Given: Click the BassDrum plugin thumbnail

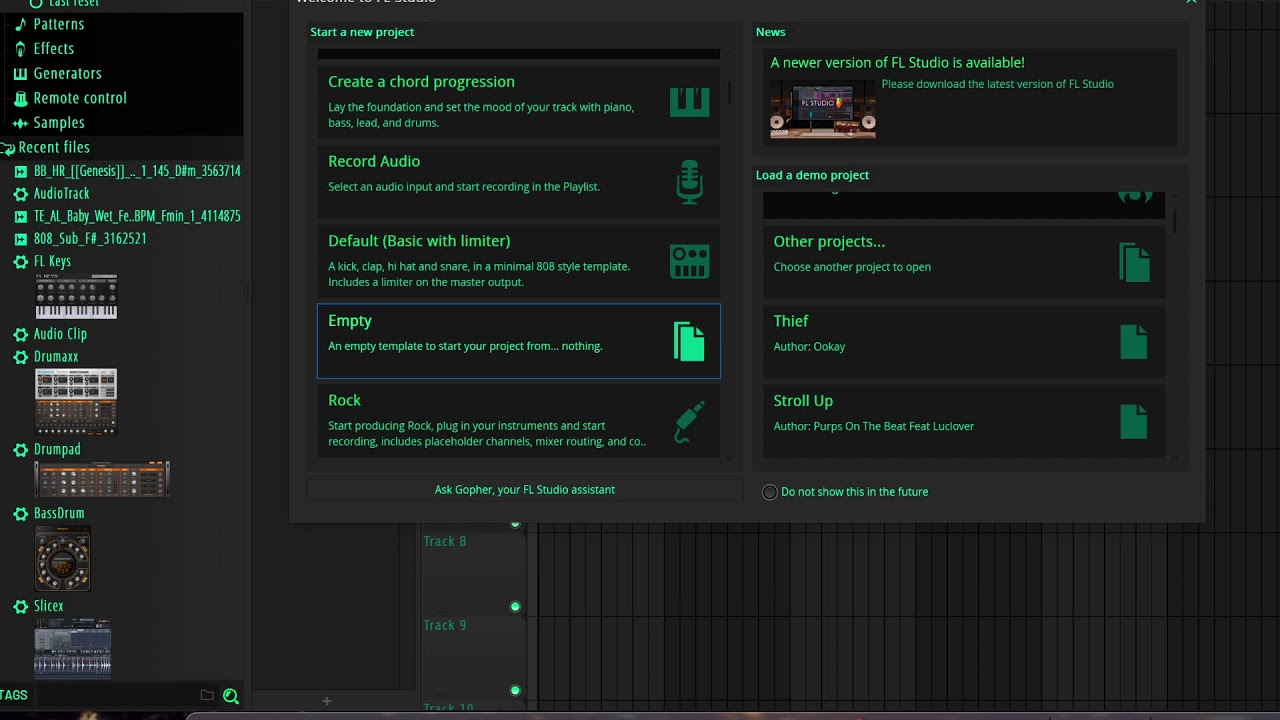Looking at the screenshot, I should [x=62, y=559].
